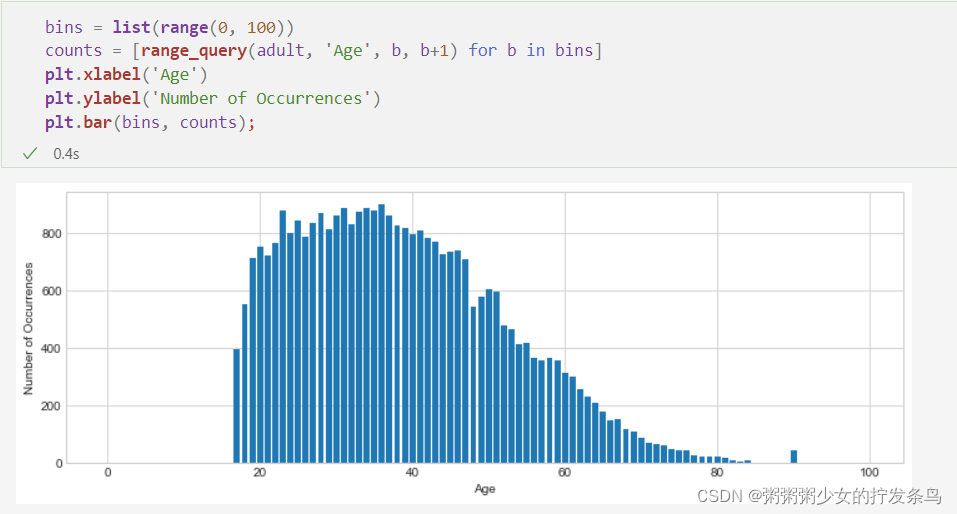Click the line plt.bar(bins, counts);
This screenshot has height=514, width=957.
pos(150,122)
